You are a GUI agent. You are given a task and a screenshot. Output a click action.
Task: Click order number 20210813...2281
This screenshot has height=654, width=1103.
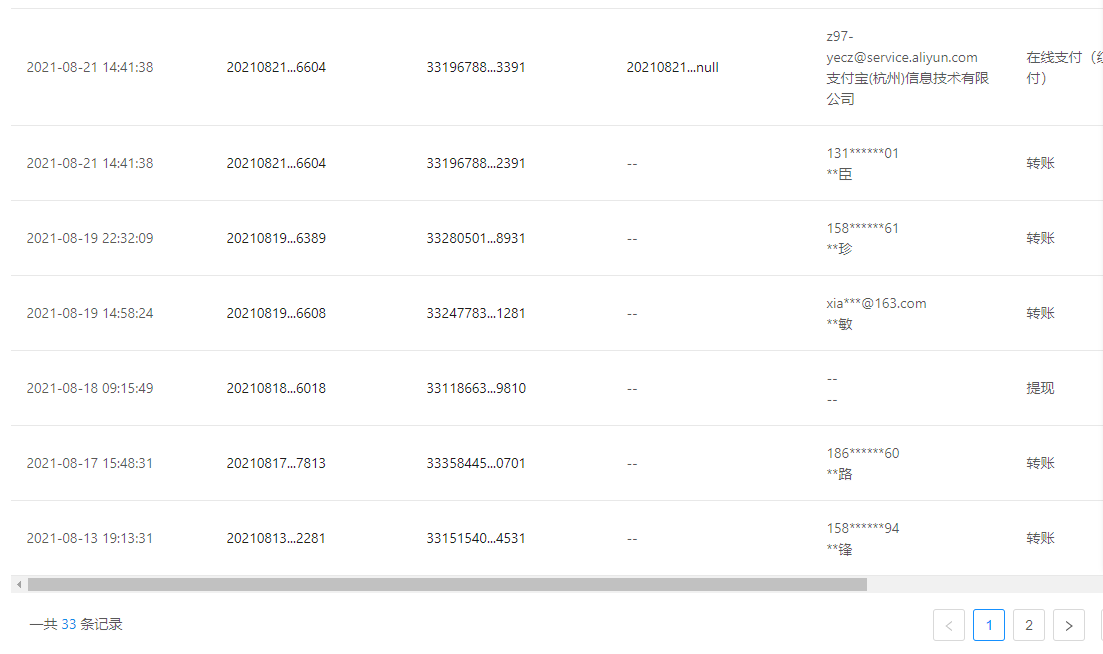pyautogui.click(x=276, y=538)
